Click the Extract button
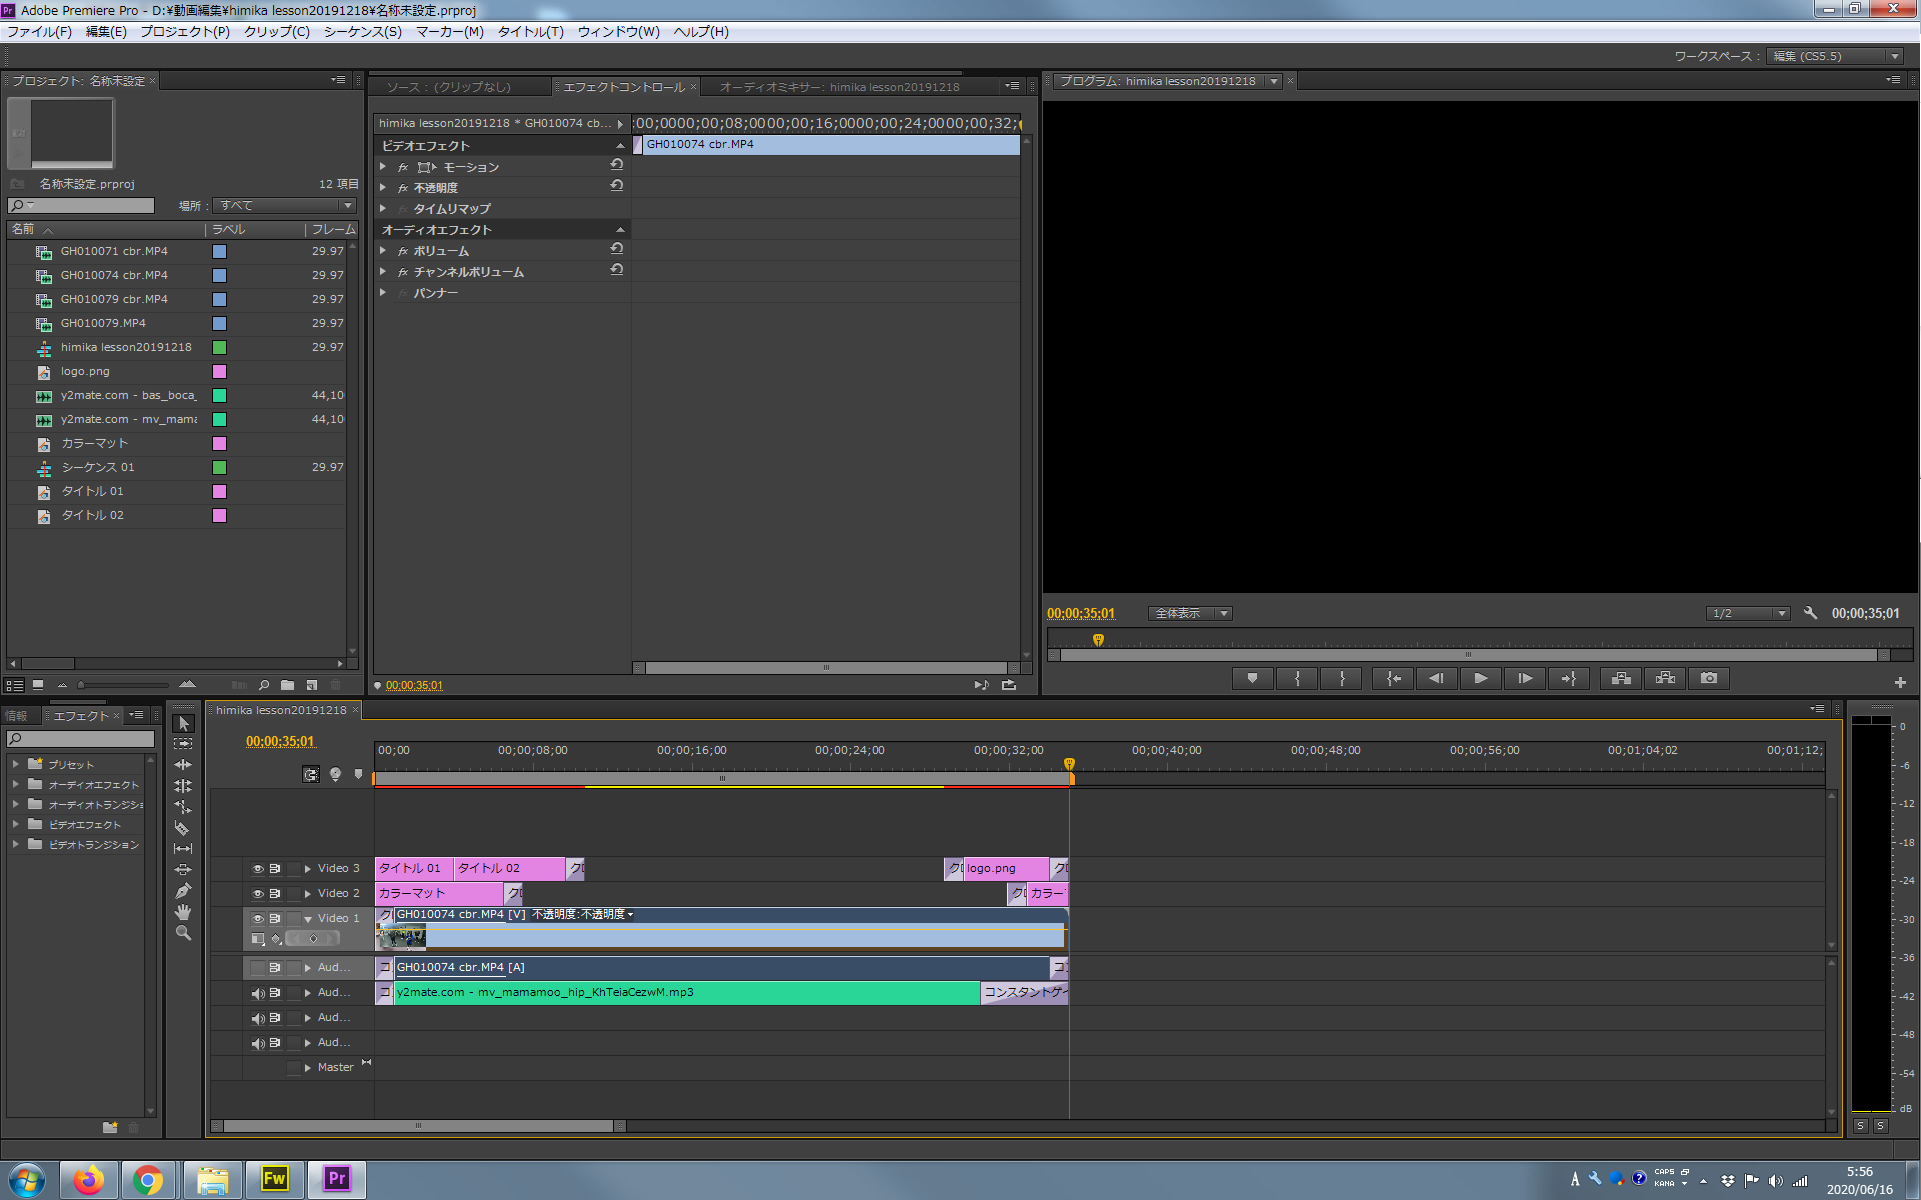Image resolution: width=1921 pixels, height=1200 pixels. pos(1665,678)
